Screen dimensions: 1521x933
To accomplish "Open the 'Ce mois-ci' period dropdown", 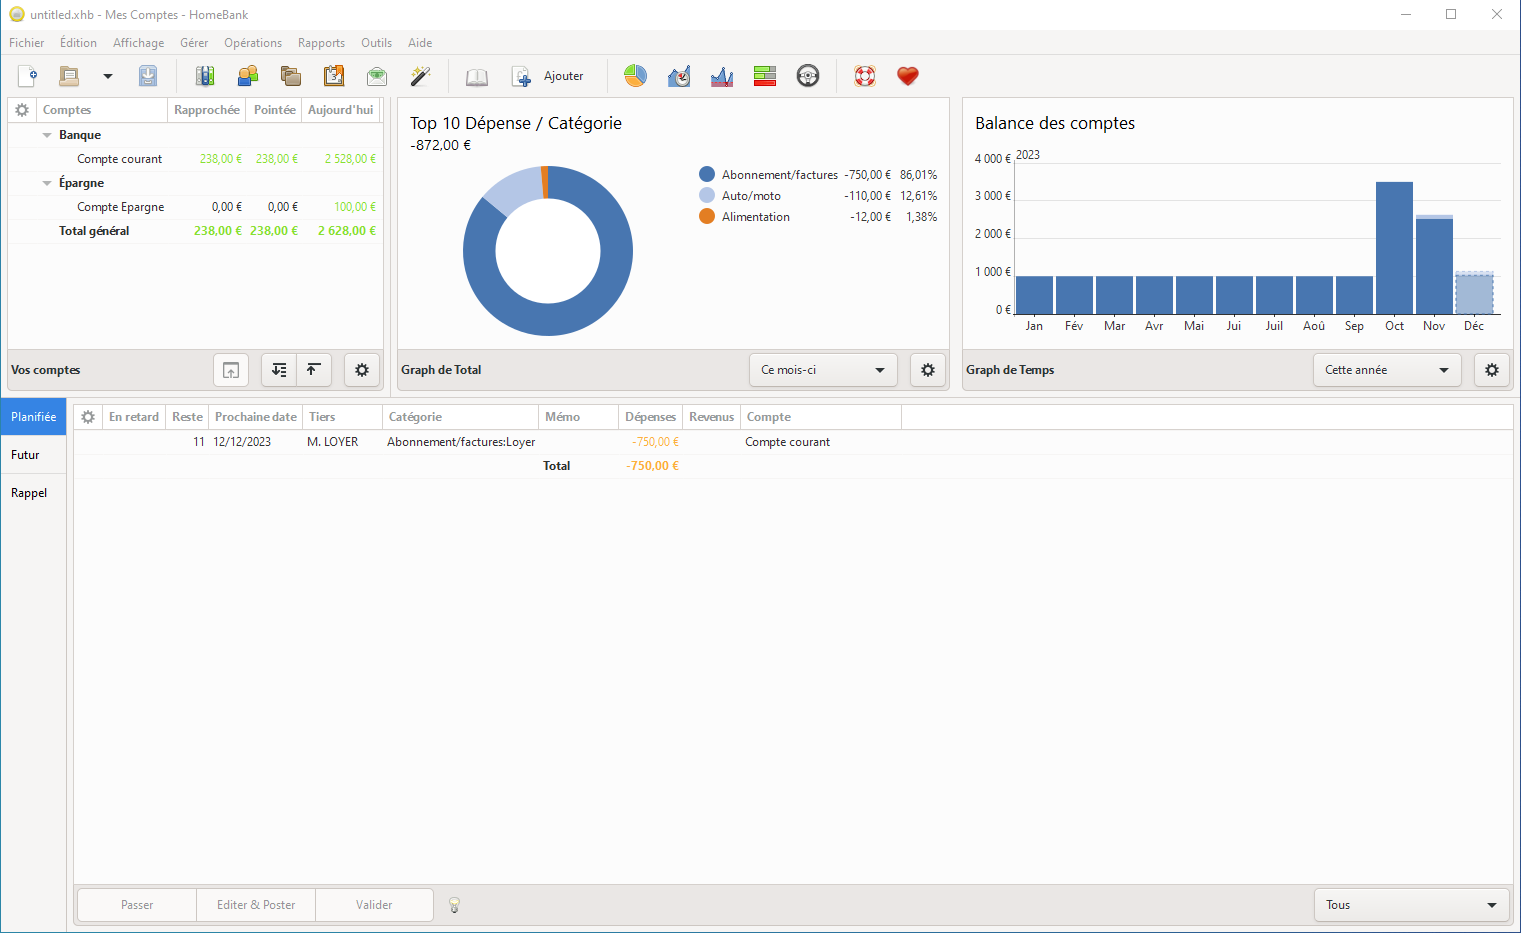I will [822, 370].
